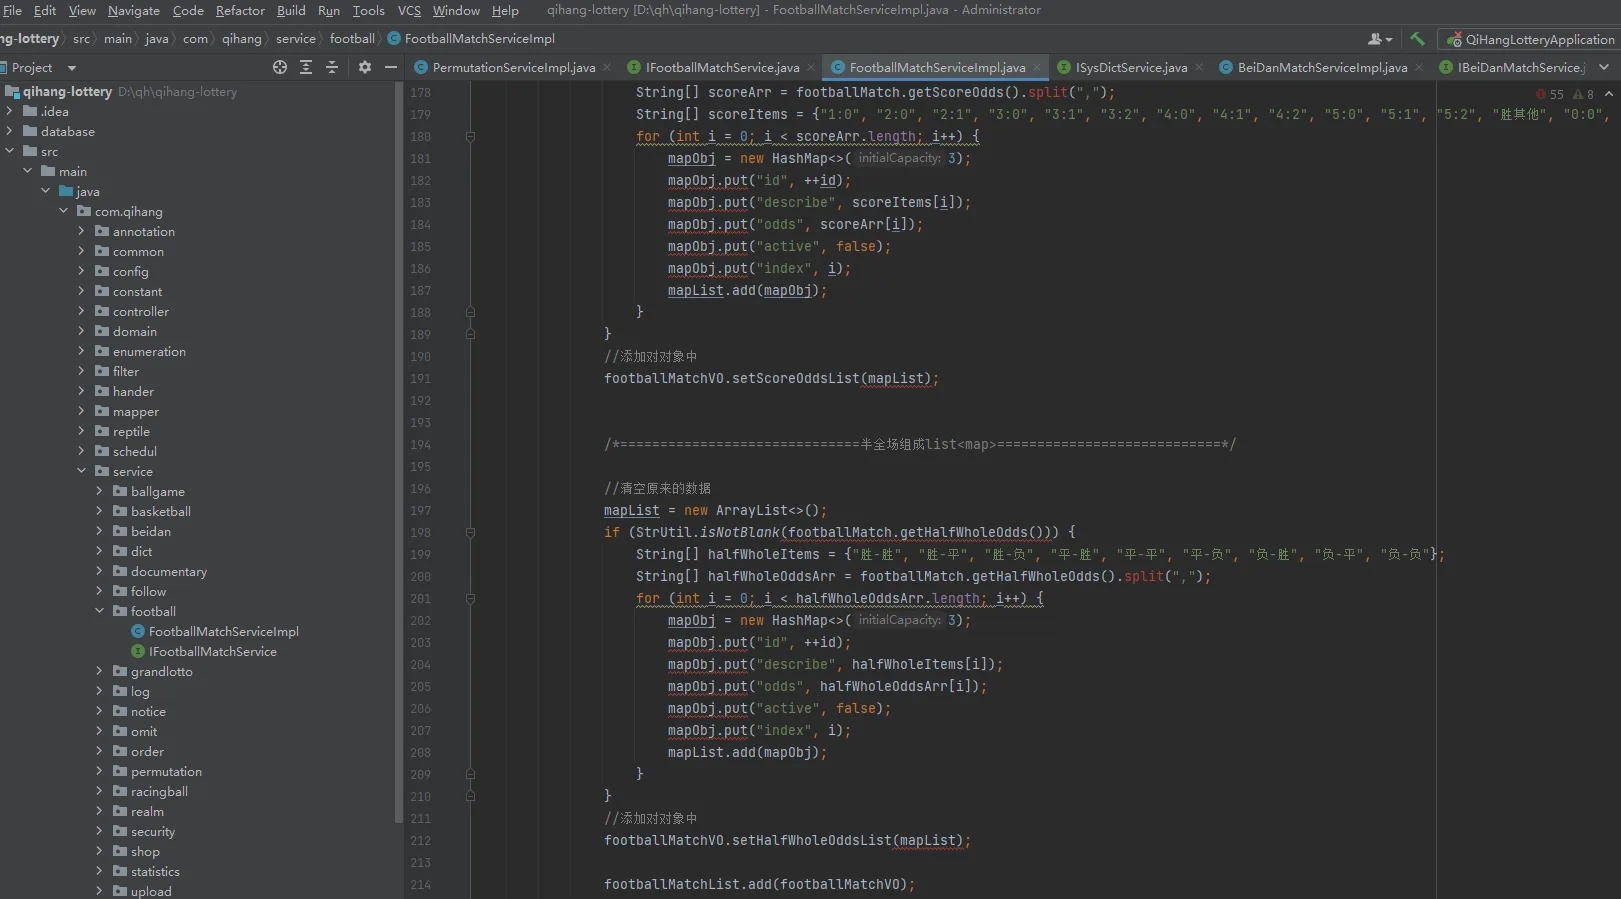Open the Project panel gear settings
The image size is (1621, 899).
[365, 67]
